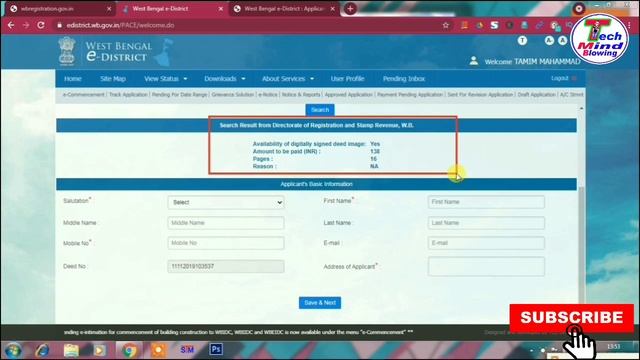Click the Applicant's Basic Information header
The height and width of the screenshot is (360, 640).
tap(316, 184)
